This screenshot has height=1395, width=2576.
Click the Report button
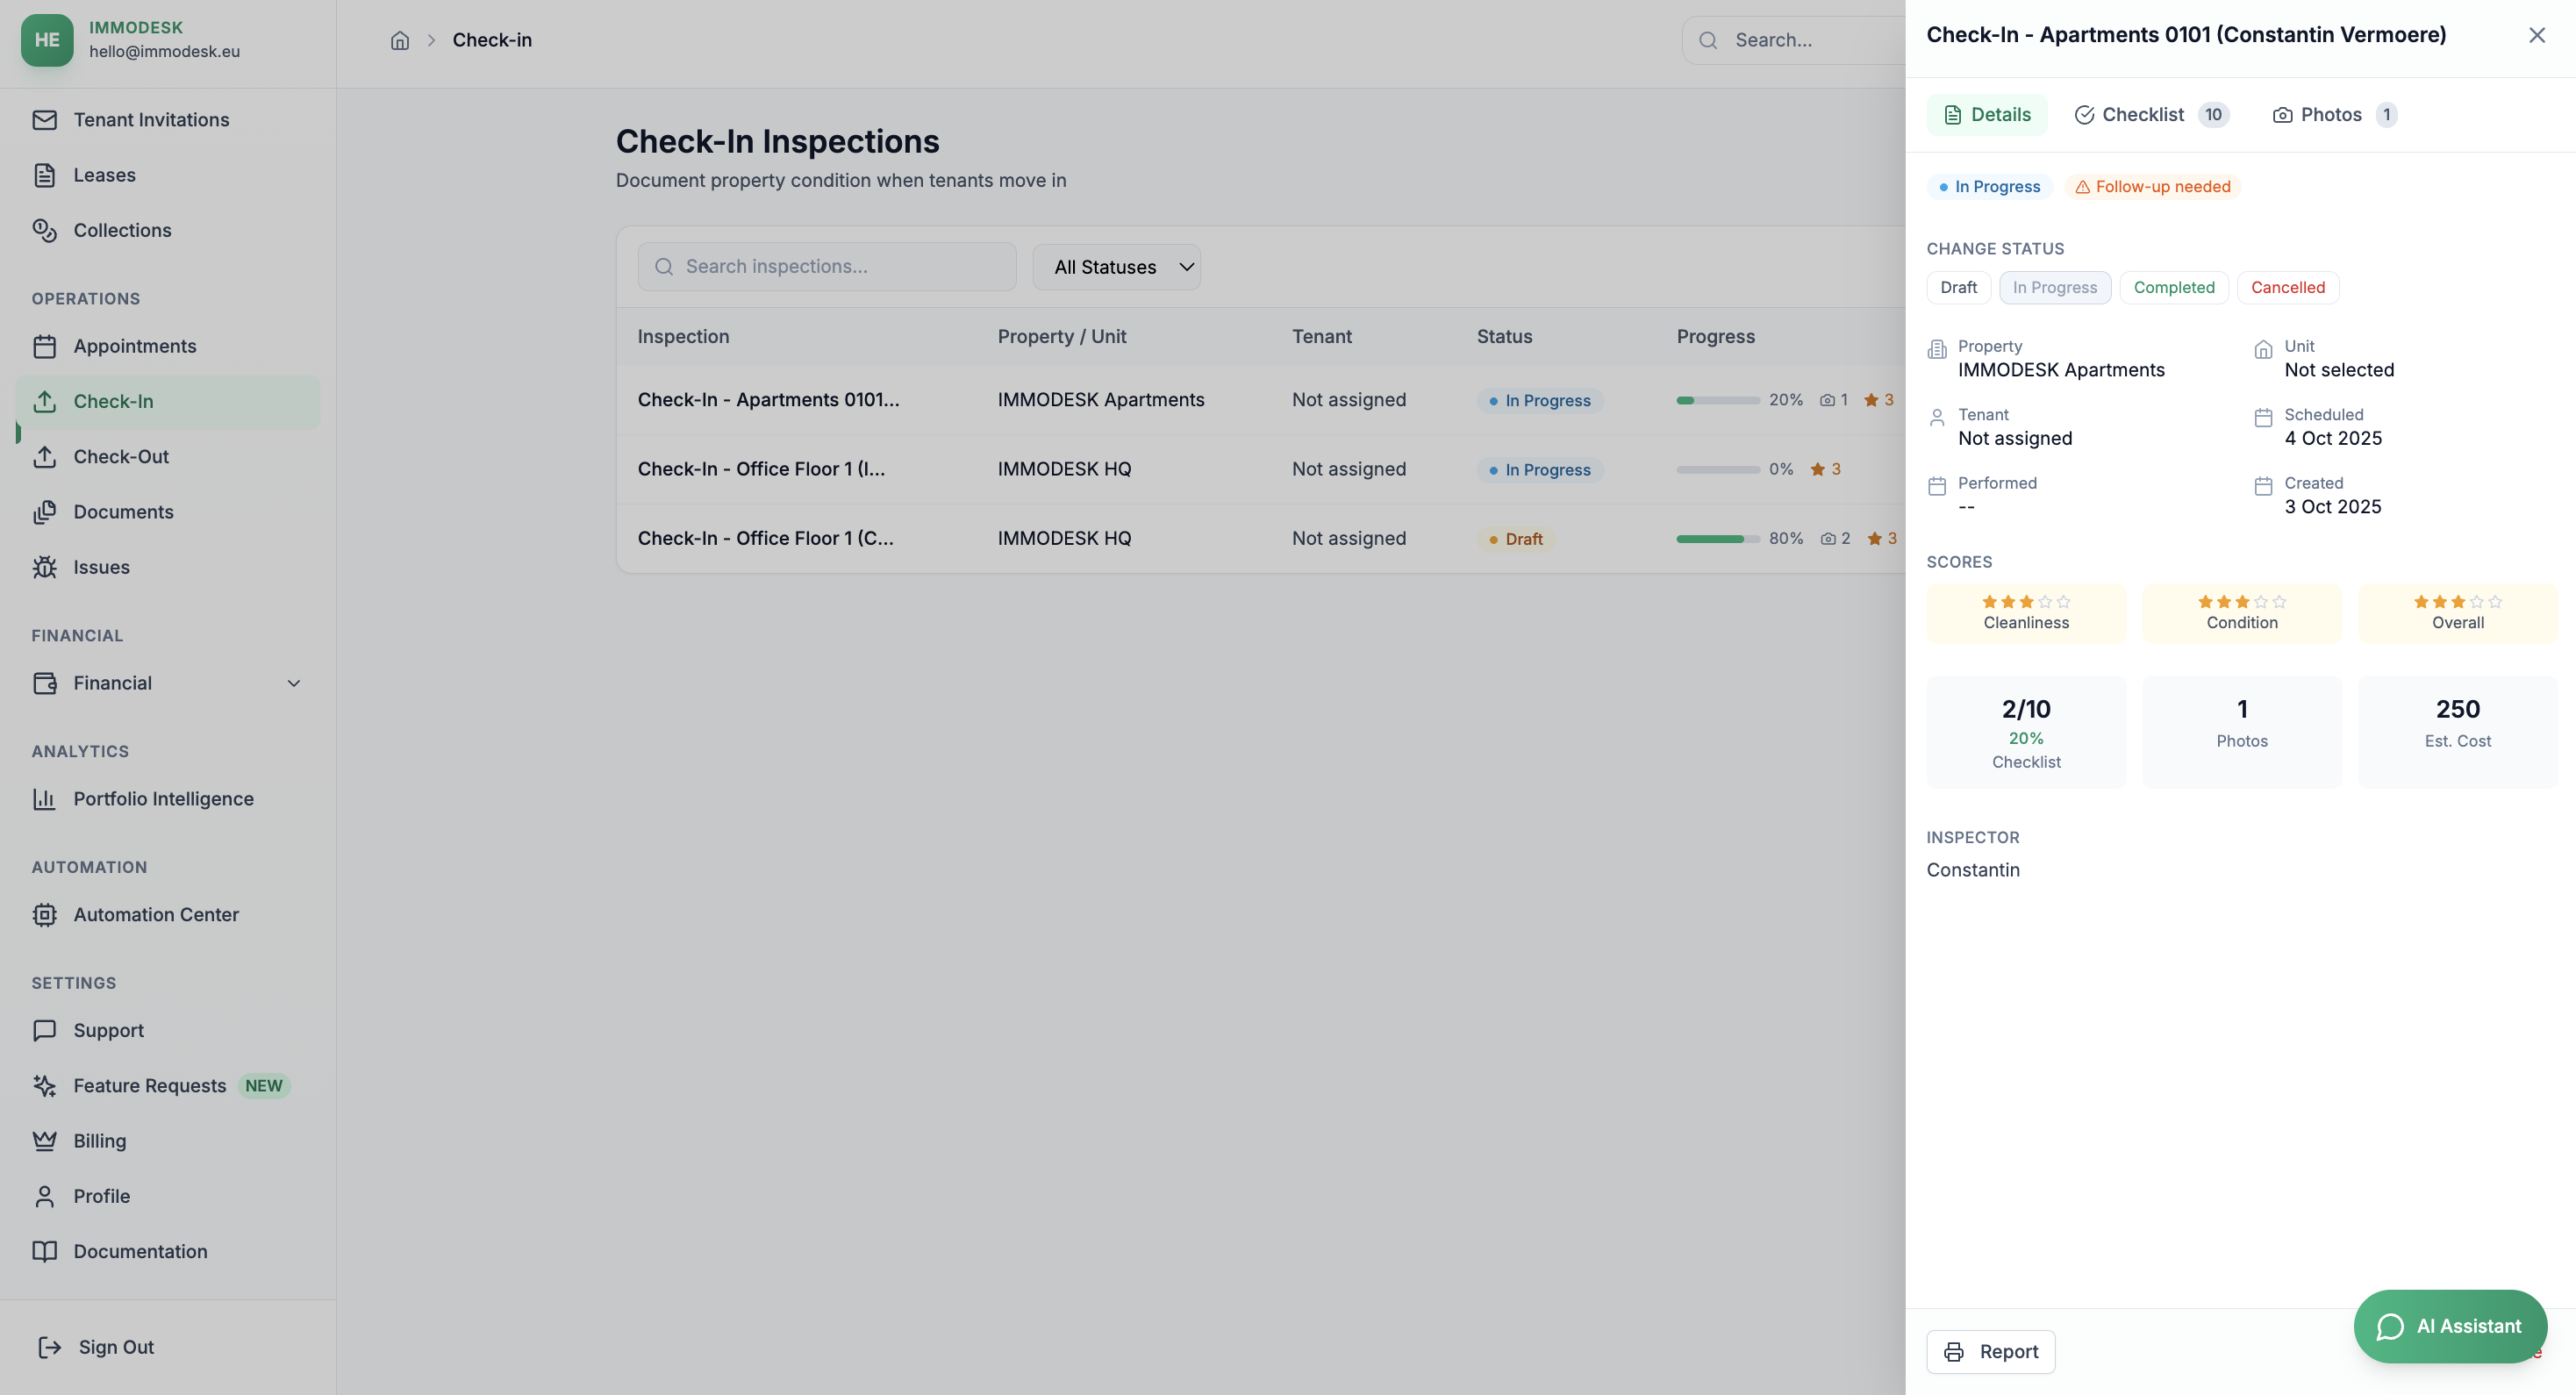click(x=1990, y=1351)
